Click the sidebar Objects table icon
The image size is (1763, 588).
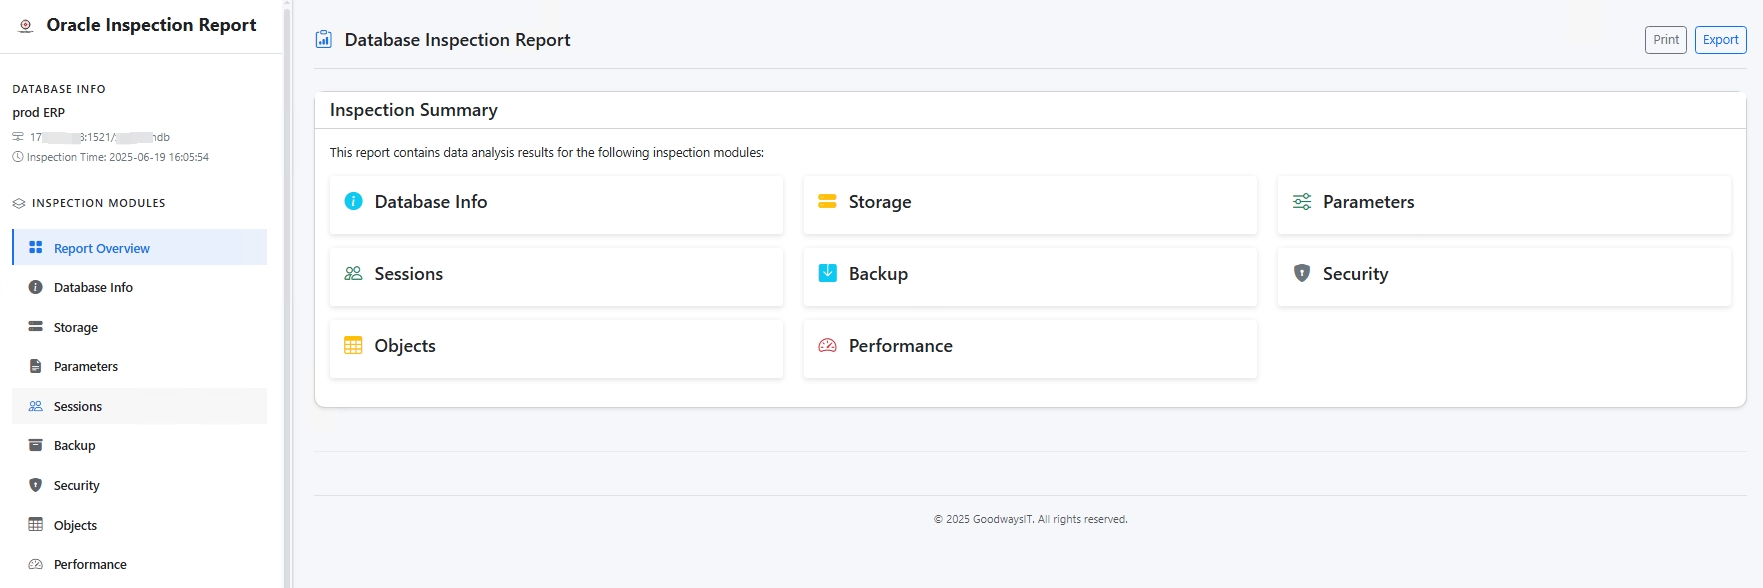[x=36, y=524]
